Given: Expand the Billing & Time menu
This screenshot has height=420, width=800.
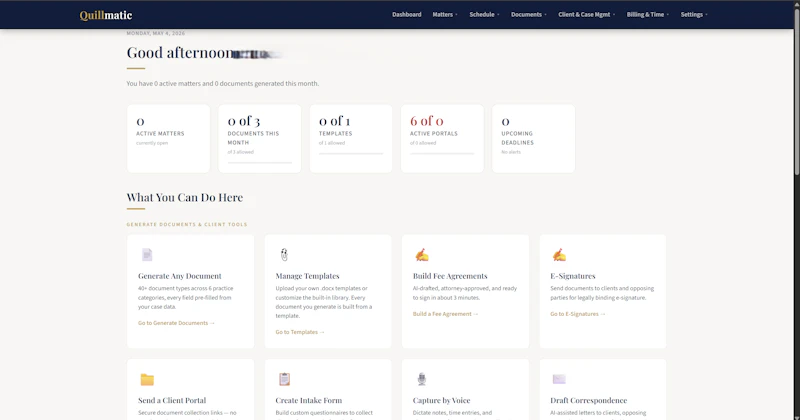Looking at the screenshot, I should coord(648,14).
